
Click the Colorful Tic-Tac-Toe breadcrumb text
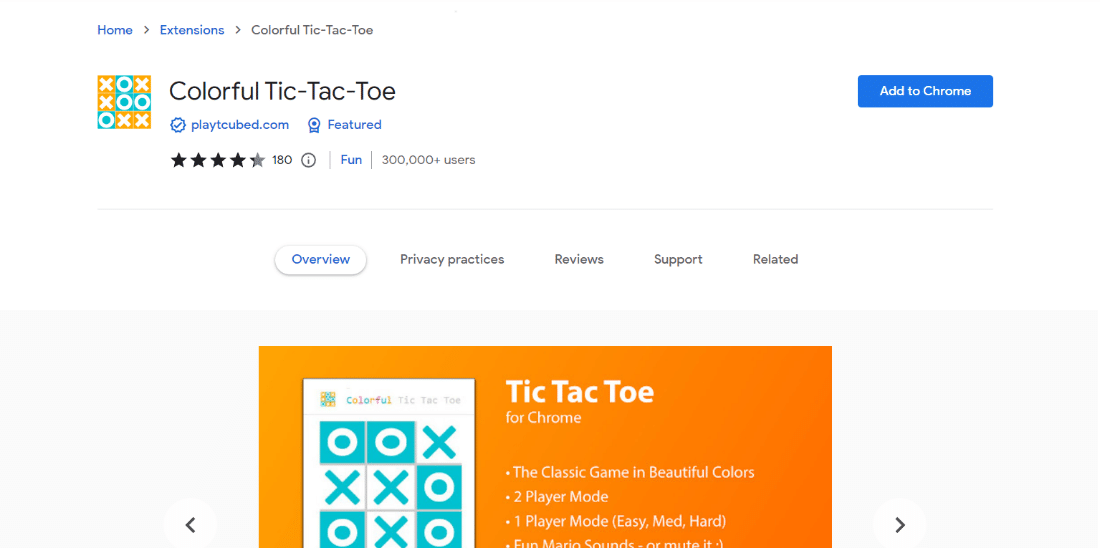[x=312, y=30]
